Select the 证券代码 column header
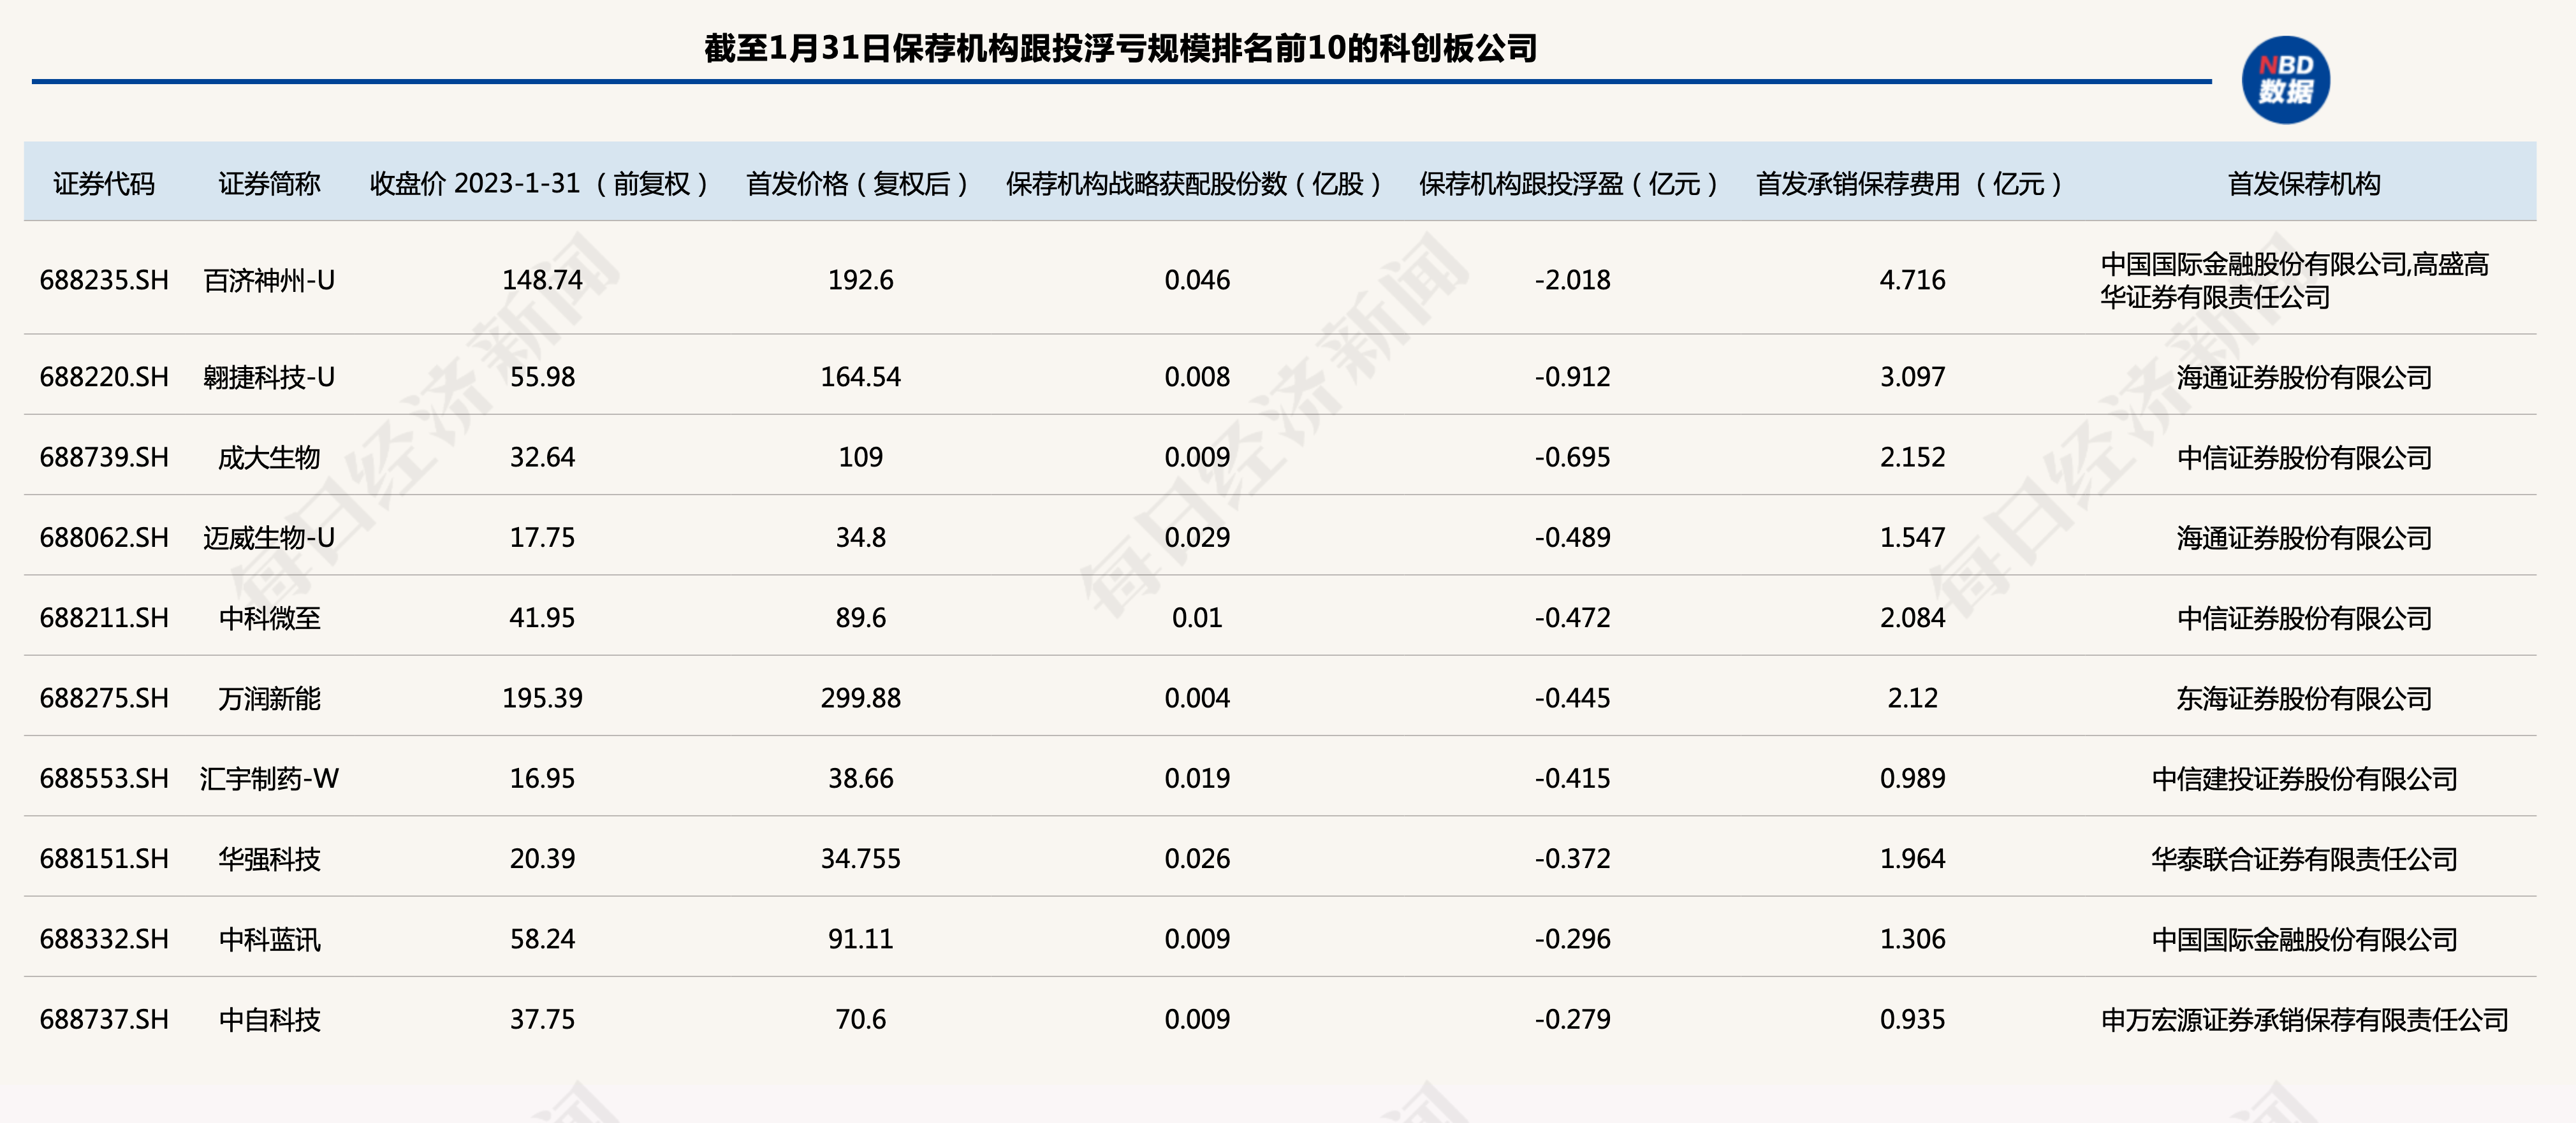Screen dimensions: 2576x1123 pos(104,184)
